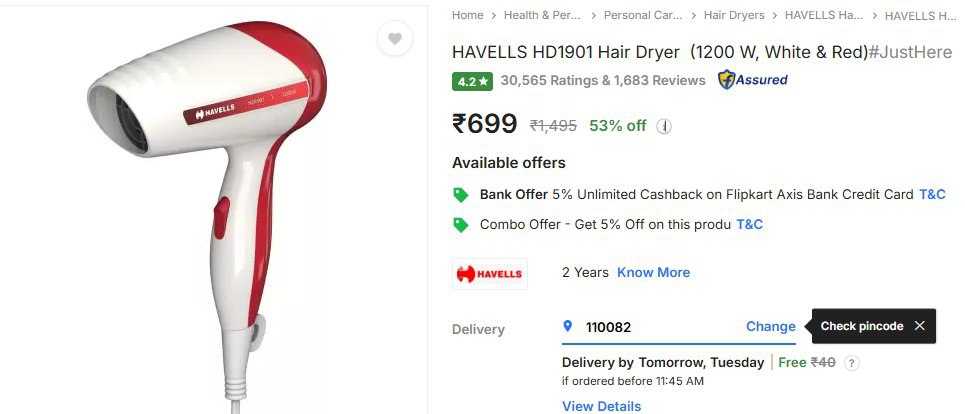Viewport: 965px width, 414px height.
Task: Click the green tag icon beside Bank Offer
Action: 460,195
